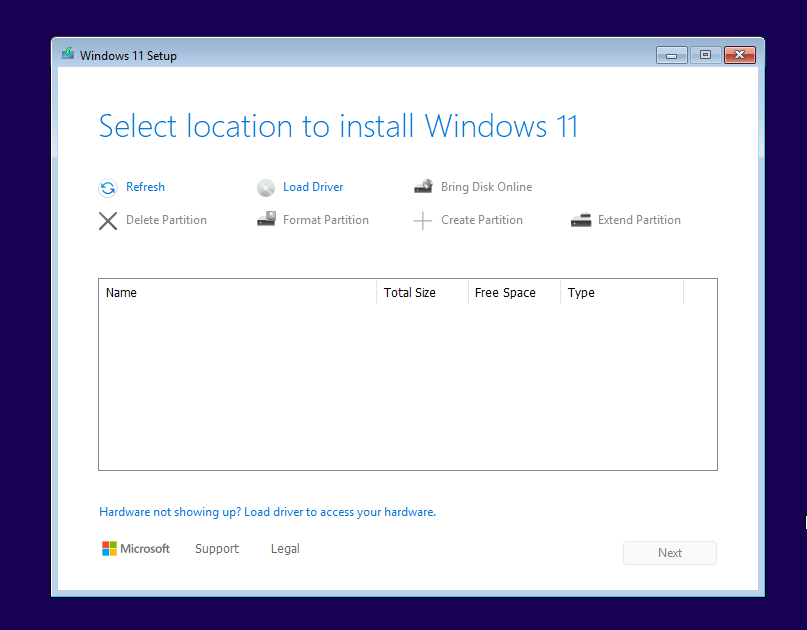Click the Refresh text link

tap(145, 187)
